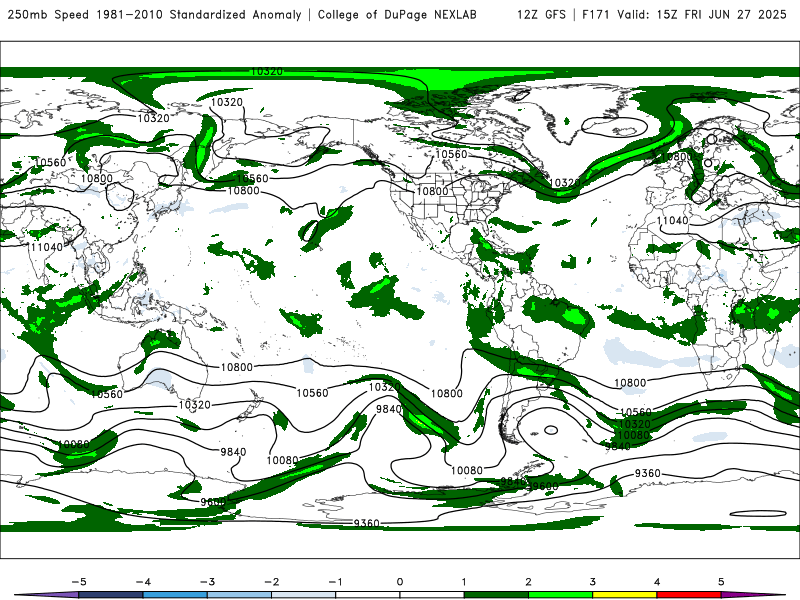Select the pale blue swatch between -2 and -1
This screenshot has height=600, width=800.
click(304, 595)
